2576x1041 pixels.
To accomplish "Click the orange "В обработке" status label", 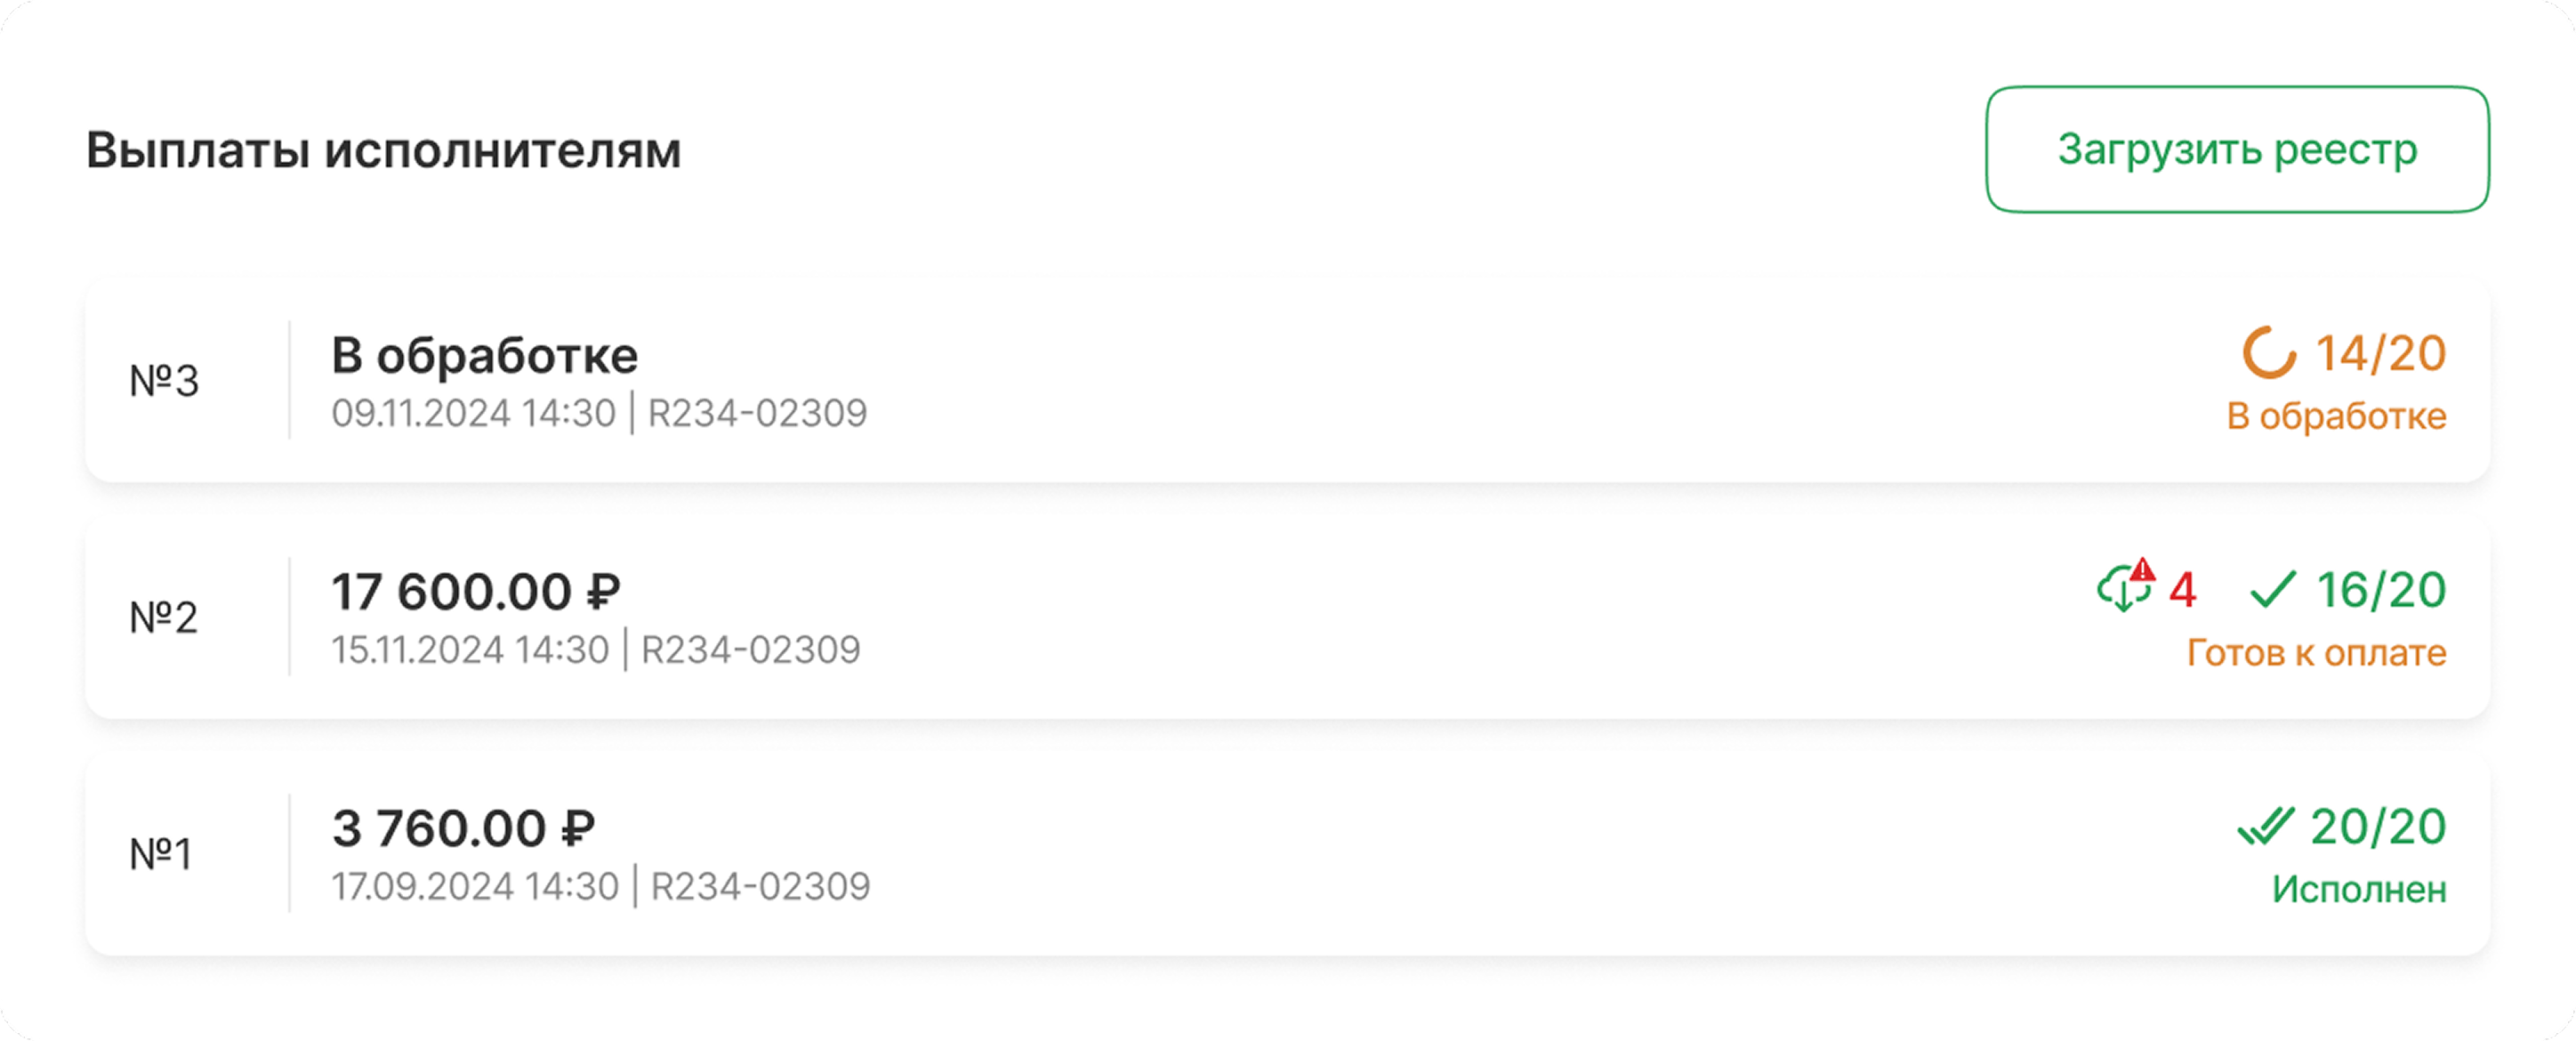I will pos(2336,416).
